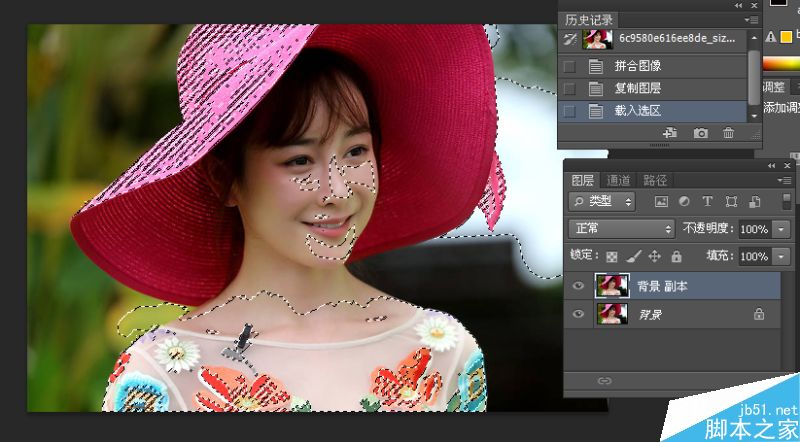Hide the 背景 layer
This screenshot has height=442, width=800.
click(x=578, y=314)
